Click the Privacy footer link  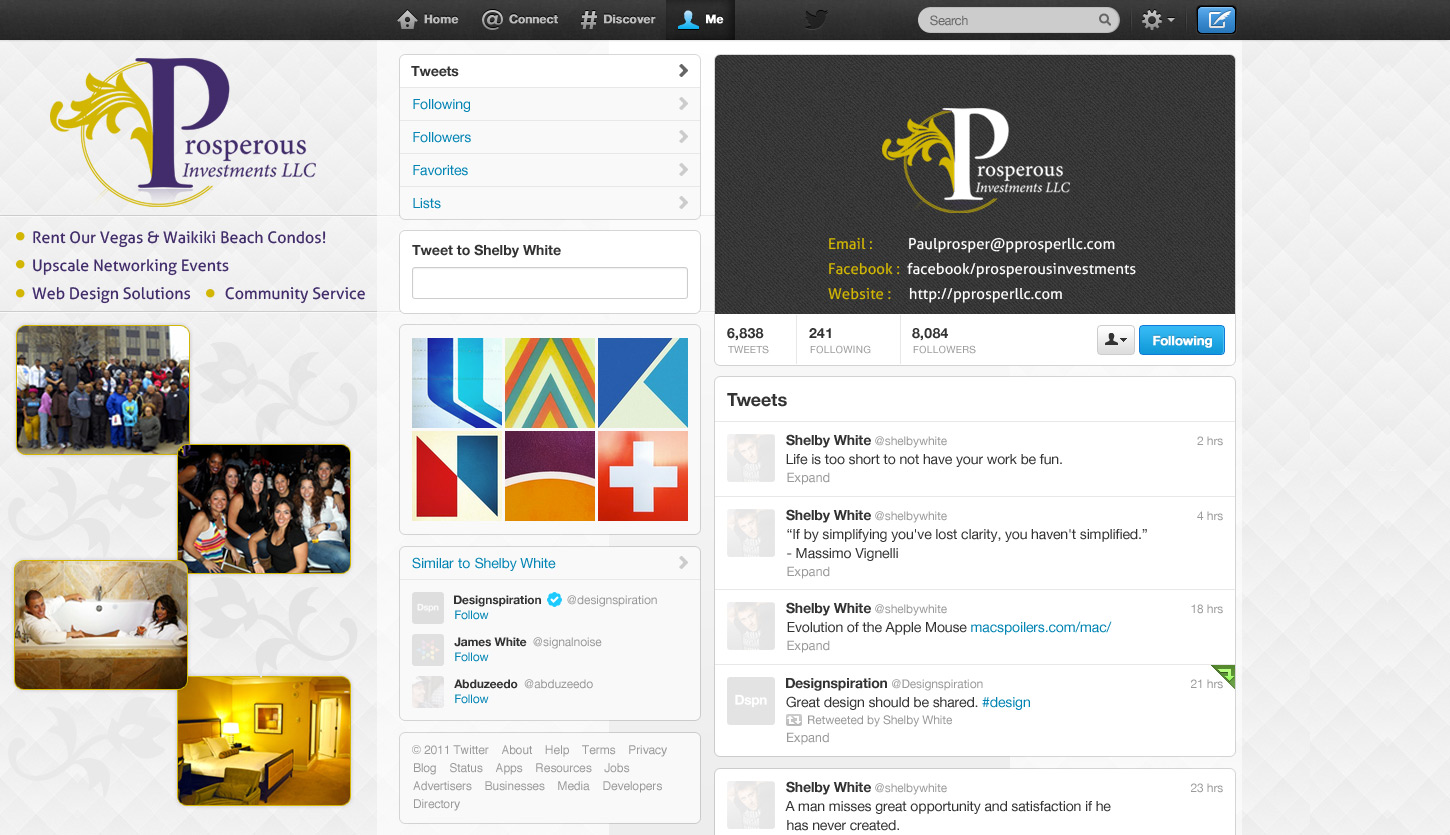[x=647, y=750]
